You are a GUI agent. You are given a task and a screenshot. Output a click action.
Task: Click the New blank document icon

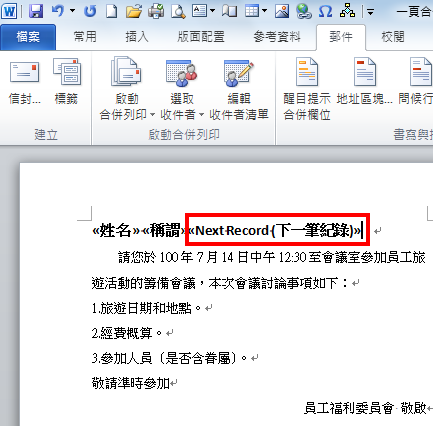point(111,11)
